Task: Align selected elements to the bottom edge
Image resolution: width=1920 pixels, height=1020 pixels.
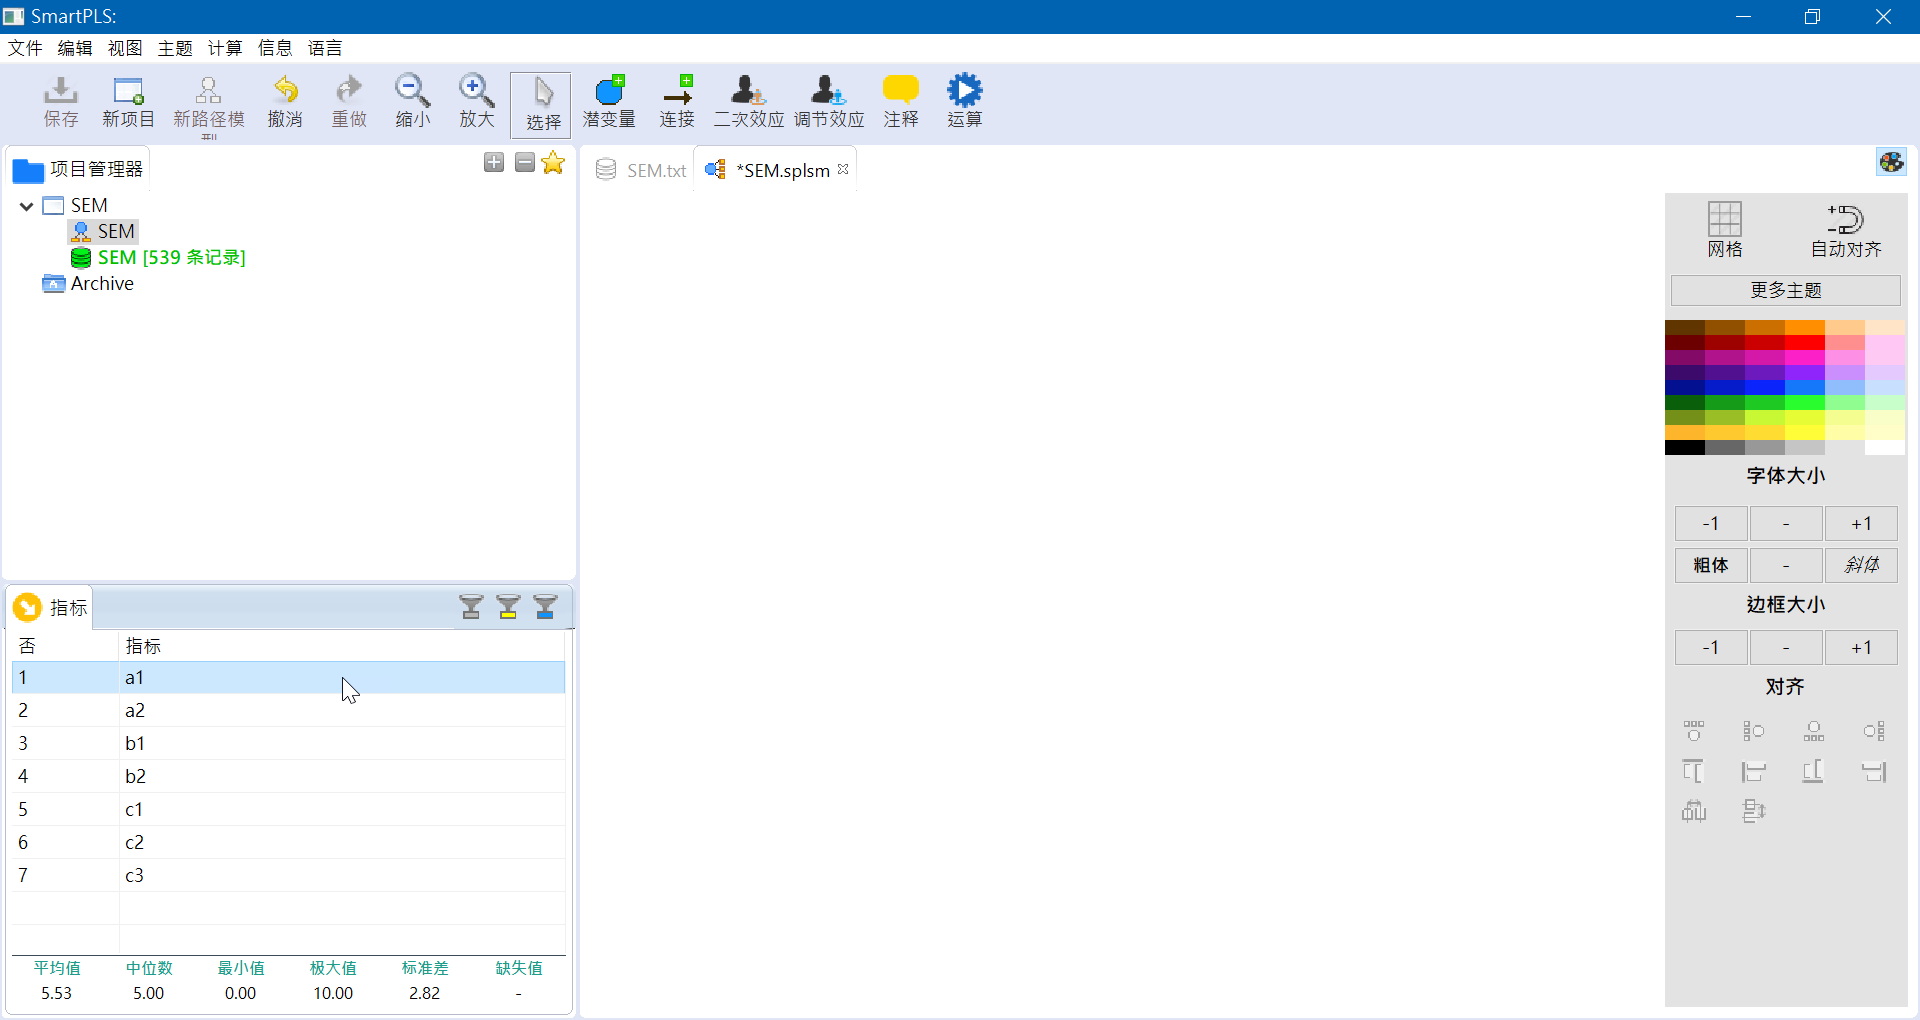Action: point(1814,771)
